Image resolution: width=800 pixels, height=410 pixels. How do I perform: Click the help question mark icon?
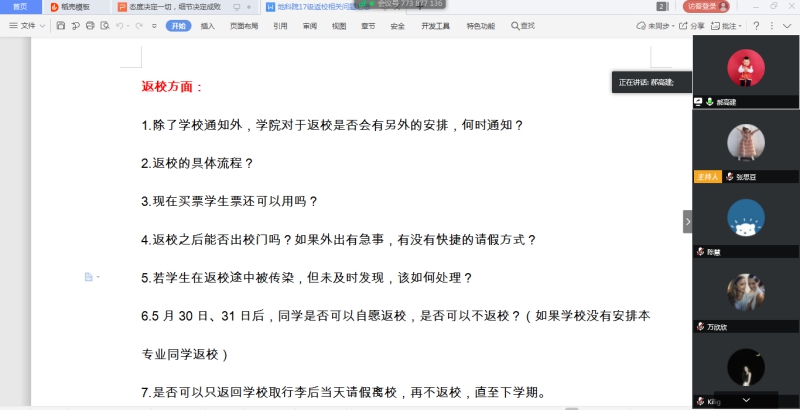[x=755, y=26]
